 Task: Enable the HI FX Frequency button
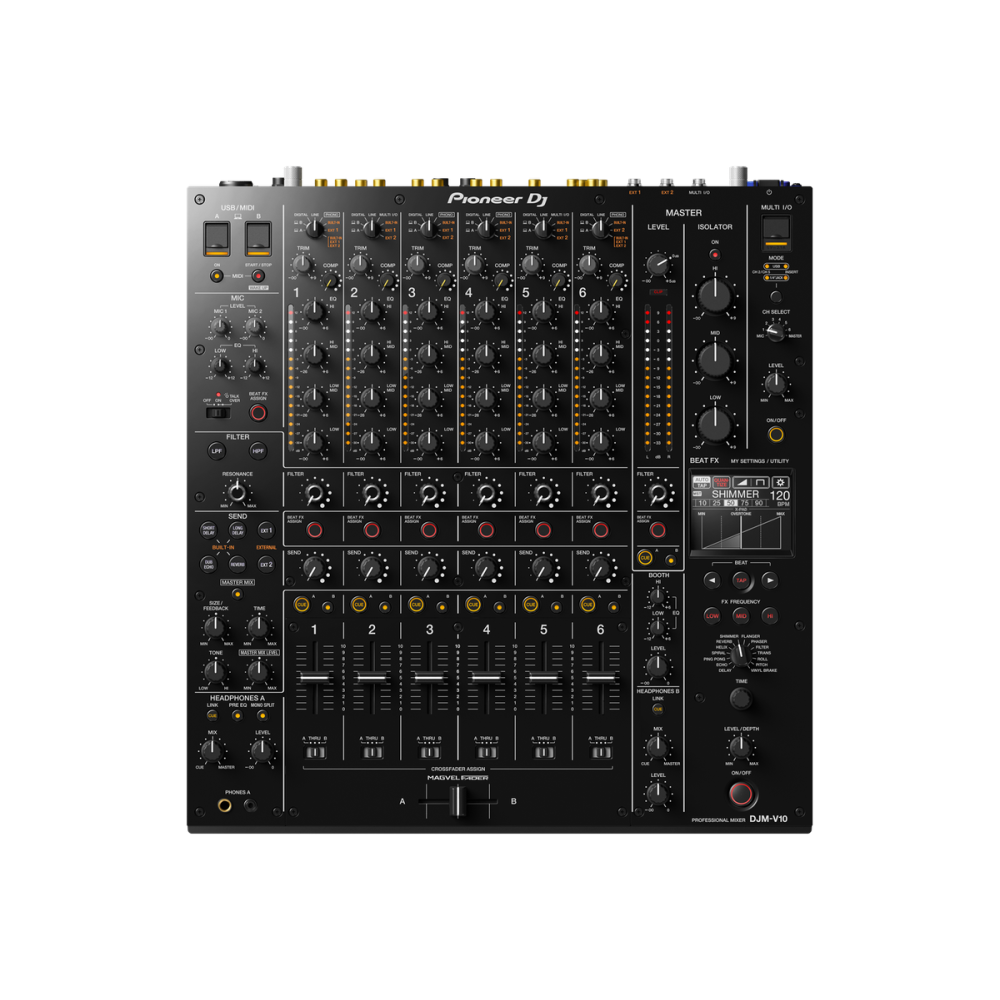coord(771,614)
